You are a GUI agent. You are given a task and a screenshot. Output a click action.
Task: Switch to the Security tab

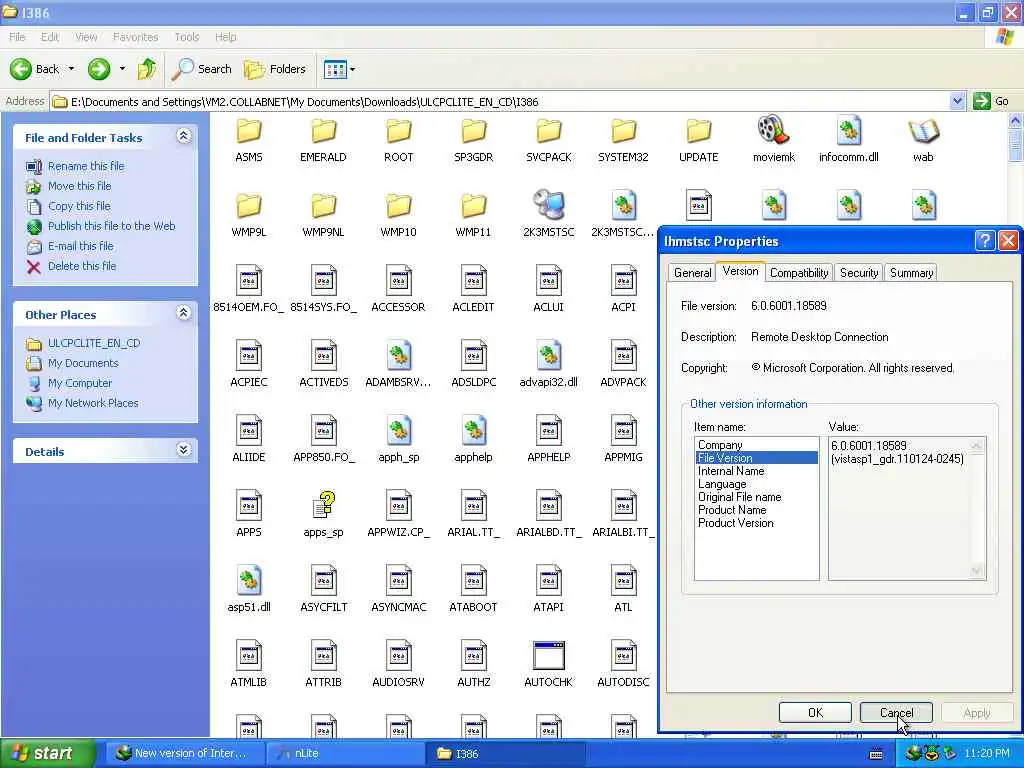click(x=859, y=273)
